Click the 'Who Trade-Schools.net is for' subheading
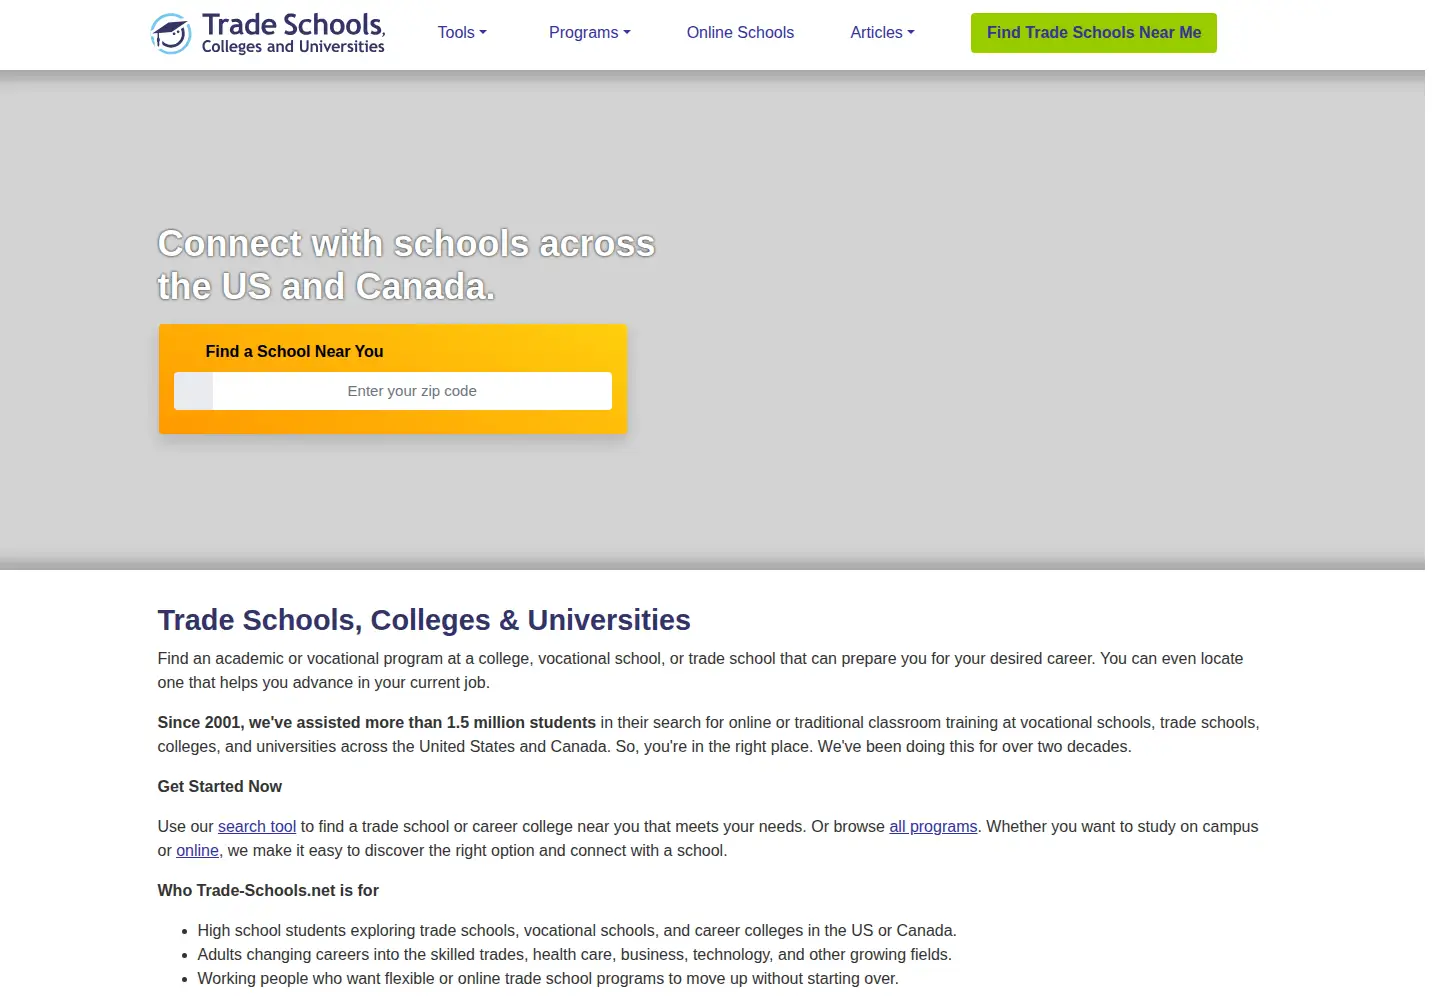 pos(268,891)
